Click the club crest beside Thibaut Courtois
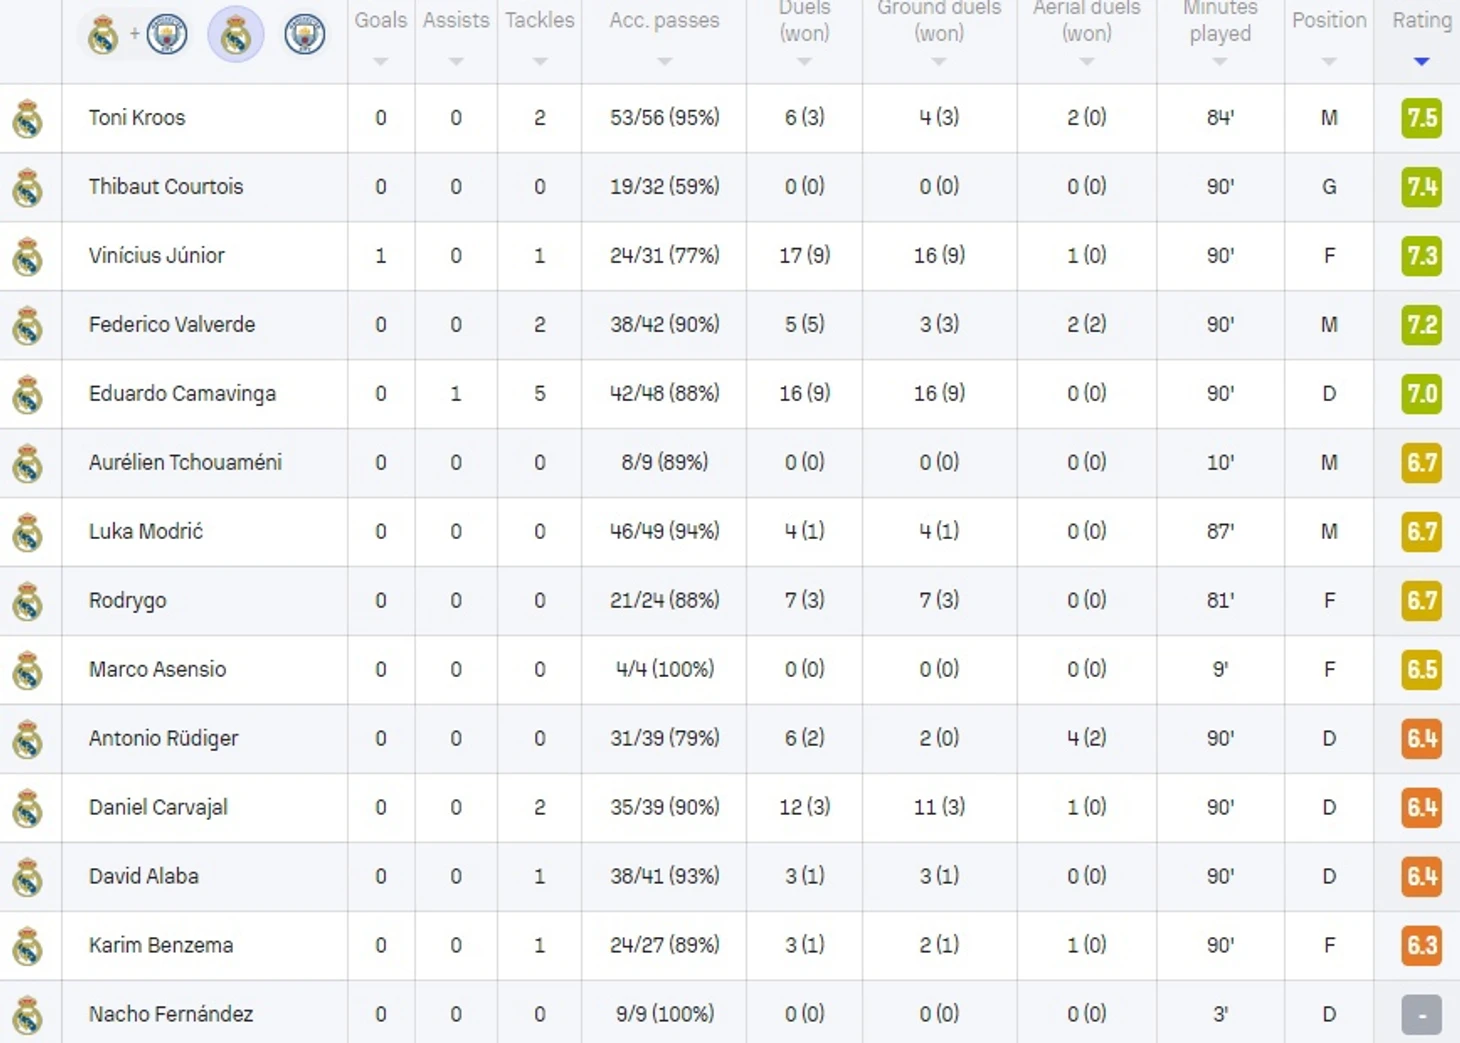The height and width of the screenshot is (1043, 1460). click(x=28, y=188)
